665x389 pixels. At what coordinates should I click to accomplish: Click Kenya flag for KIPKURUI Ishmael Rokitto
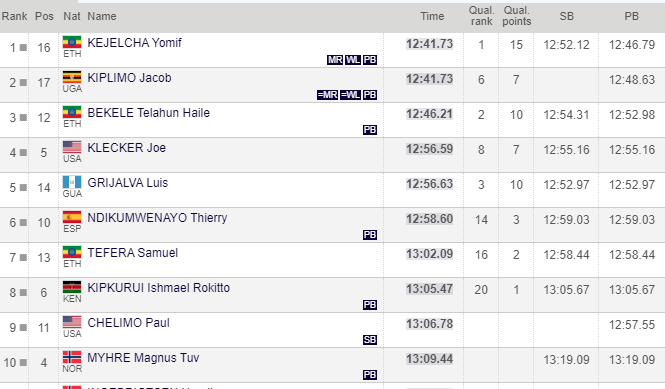click(x=72, y=287)
